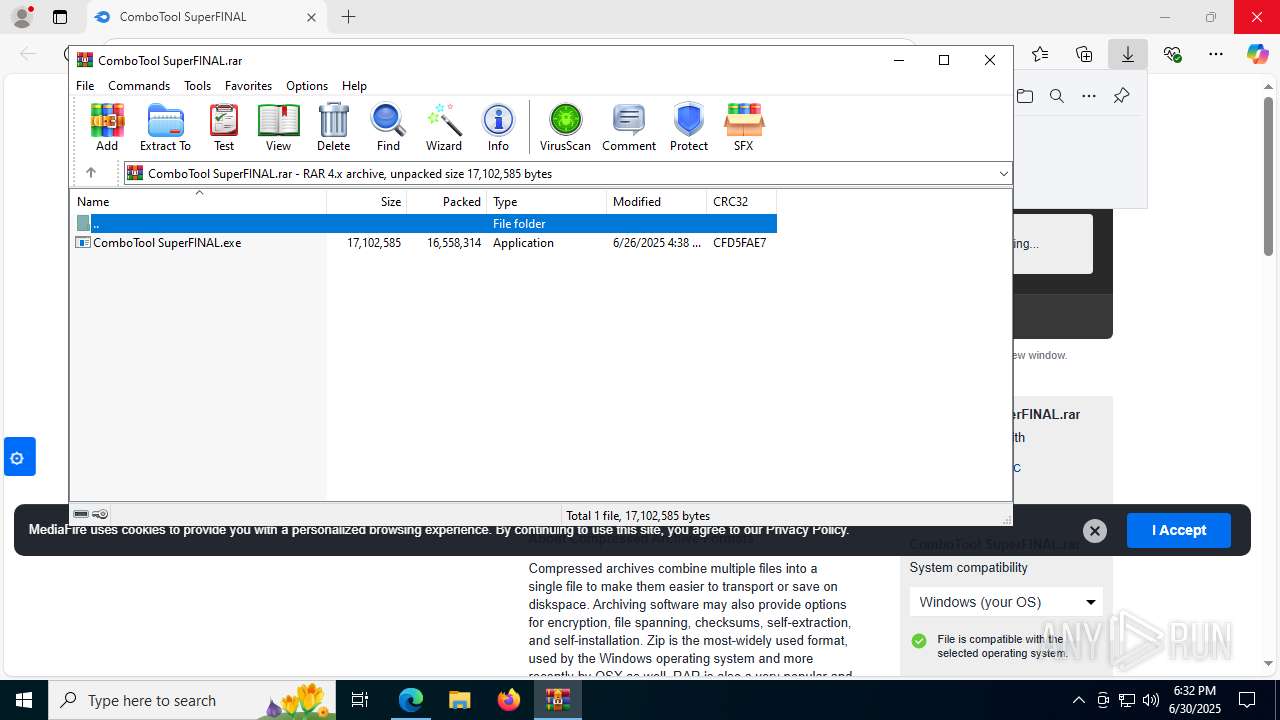This screenshot has height=720, width=1280.
Task: Click CRC32 value CFD5FAE7
Action: click(740, 242)
